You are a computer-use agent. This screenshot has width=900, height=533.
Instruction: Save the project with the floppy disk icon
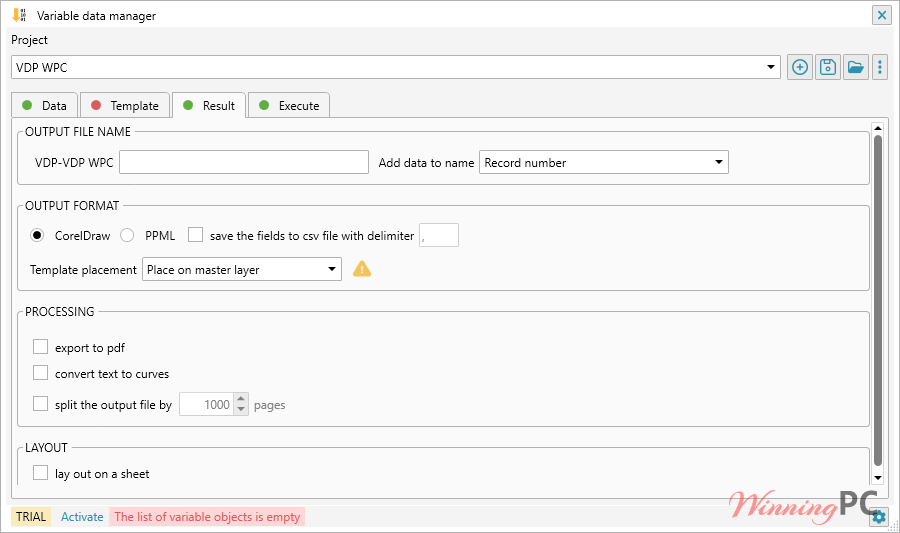coord(828,67)
